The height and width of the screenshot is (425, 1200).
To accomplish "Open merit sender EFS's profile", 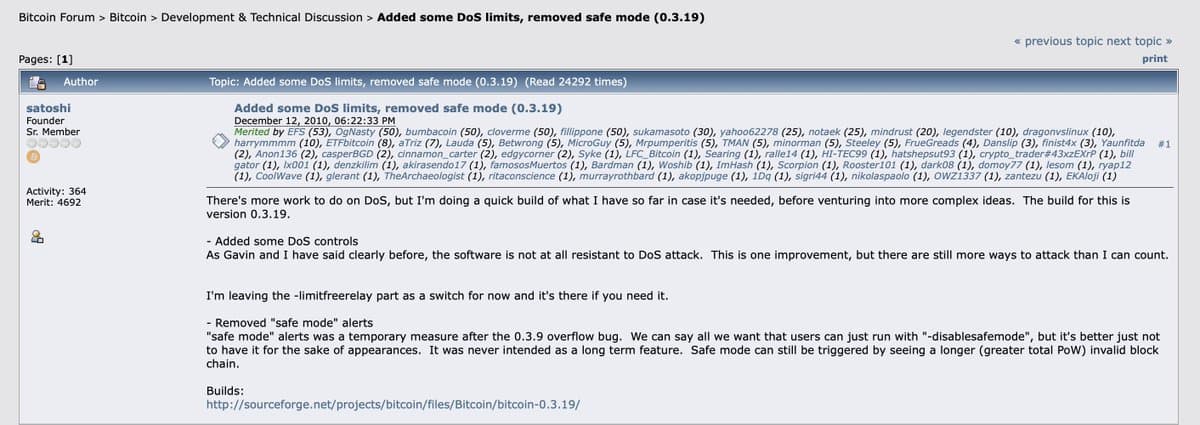I will pyautogui.click(x=297, y=131).
